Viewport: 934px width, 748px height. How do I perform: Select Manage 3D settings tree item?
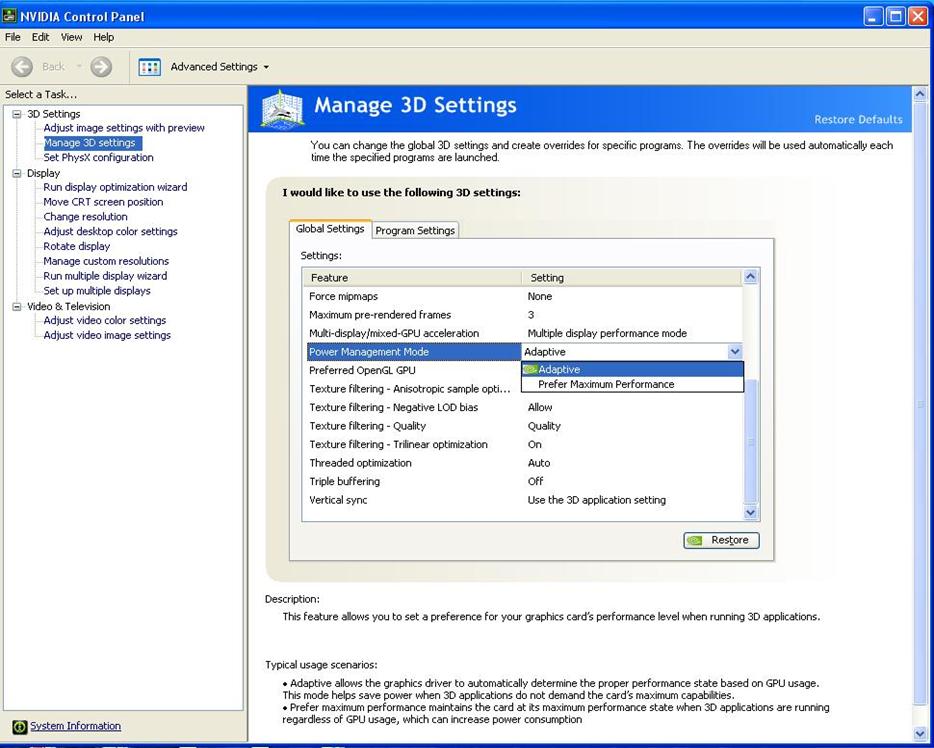click(92, 143)
